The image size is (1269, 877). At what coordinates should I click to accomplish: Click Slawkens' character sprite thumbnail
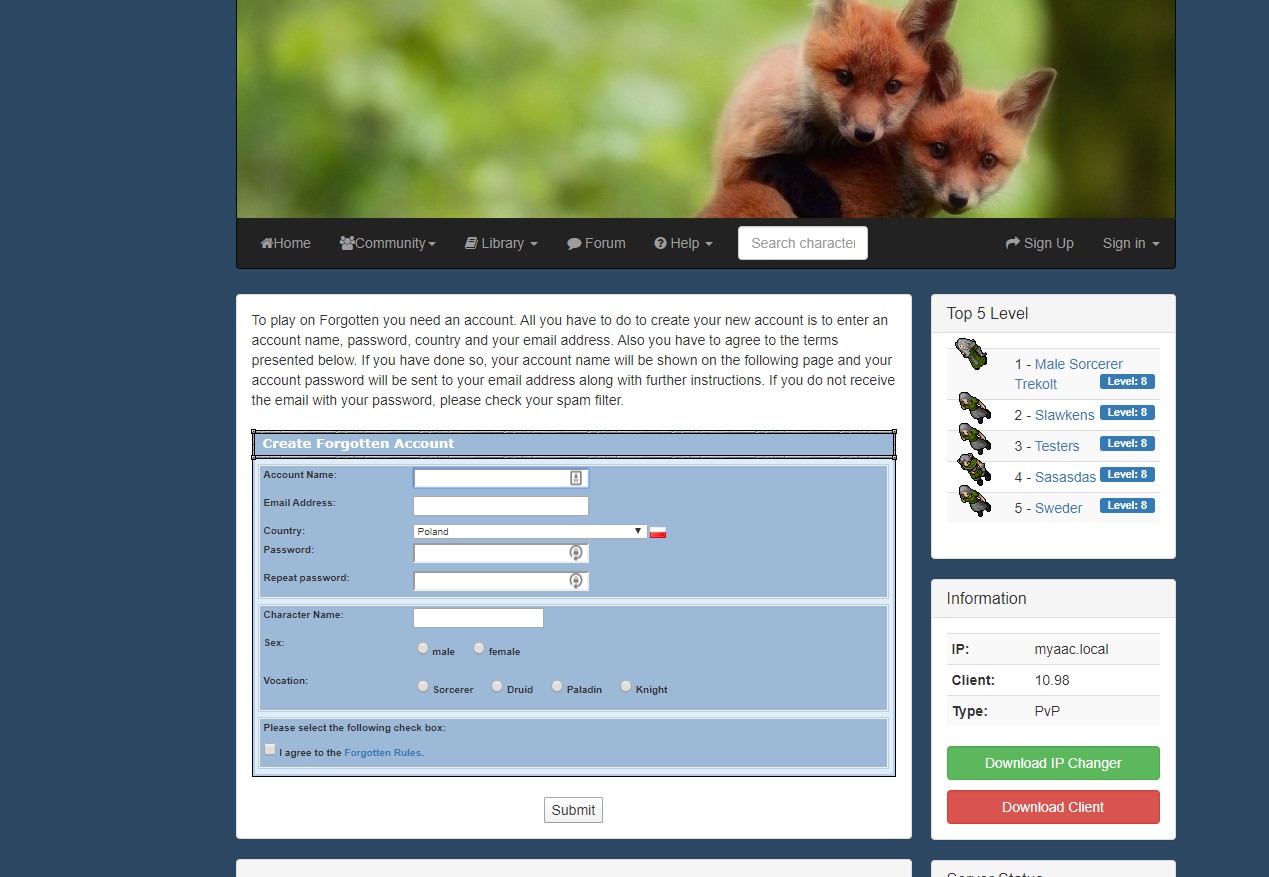point(975,409)
